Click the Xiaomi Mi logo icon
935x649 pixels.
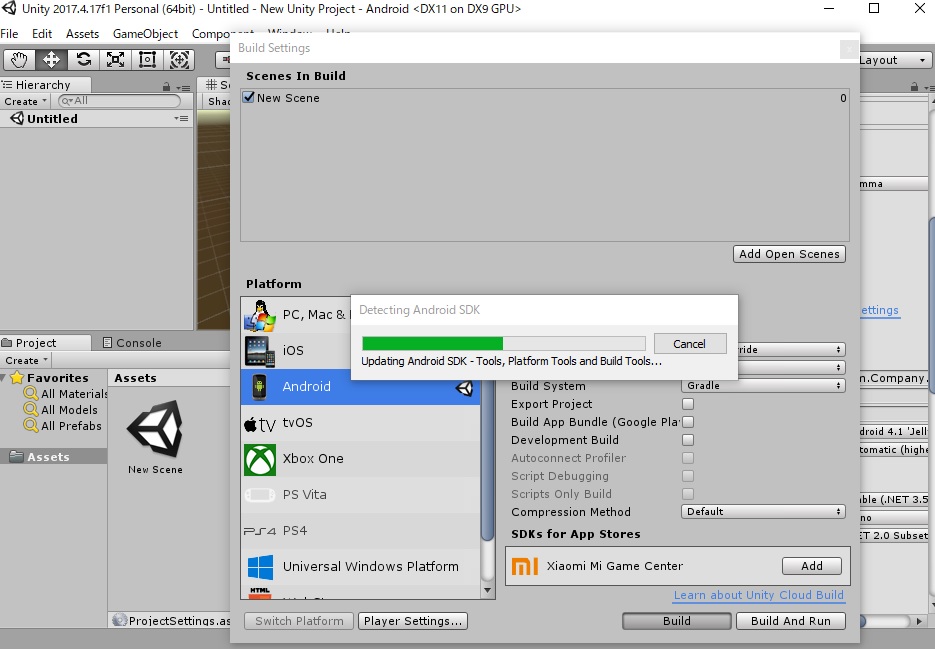[x=525, y=566]
